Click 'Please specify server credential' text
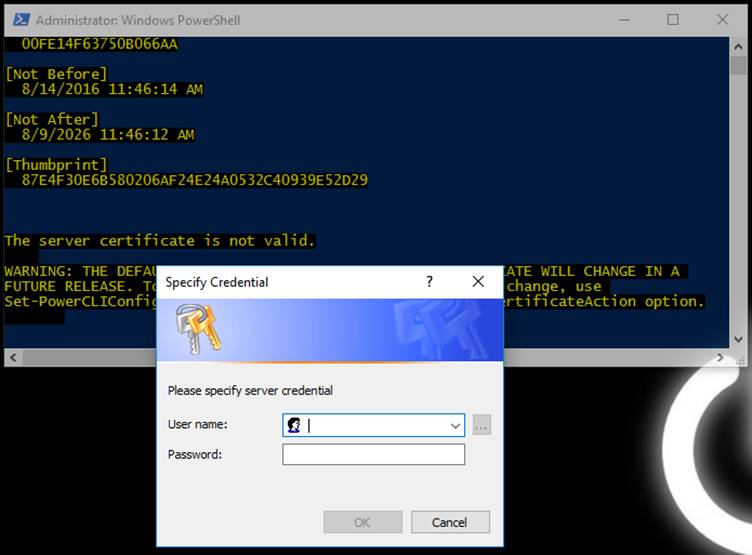Image resolution: width=752 pixels, height=555 pixels. tap(250, 390)
